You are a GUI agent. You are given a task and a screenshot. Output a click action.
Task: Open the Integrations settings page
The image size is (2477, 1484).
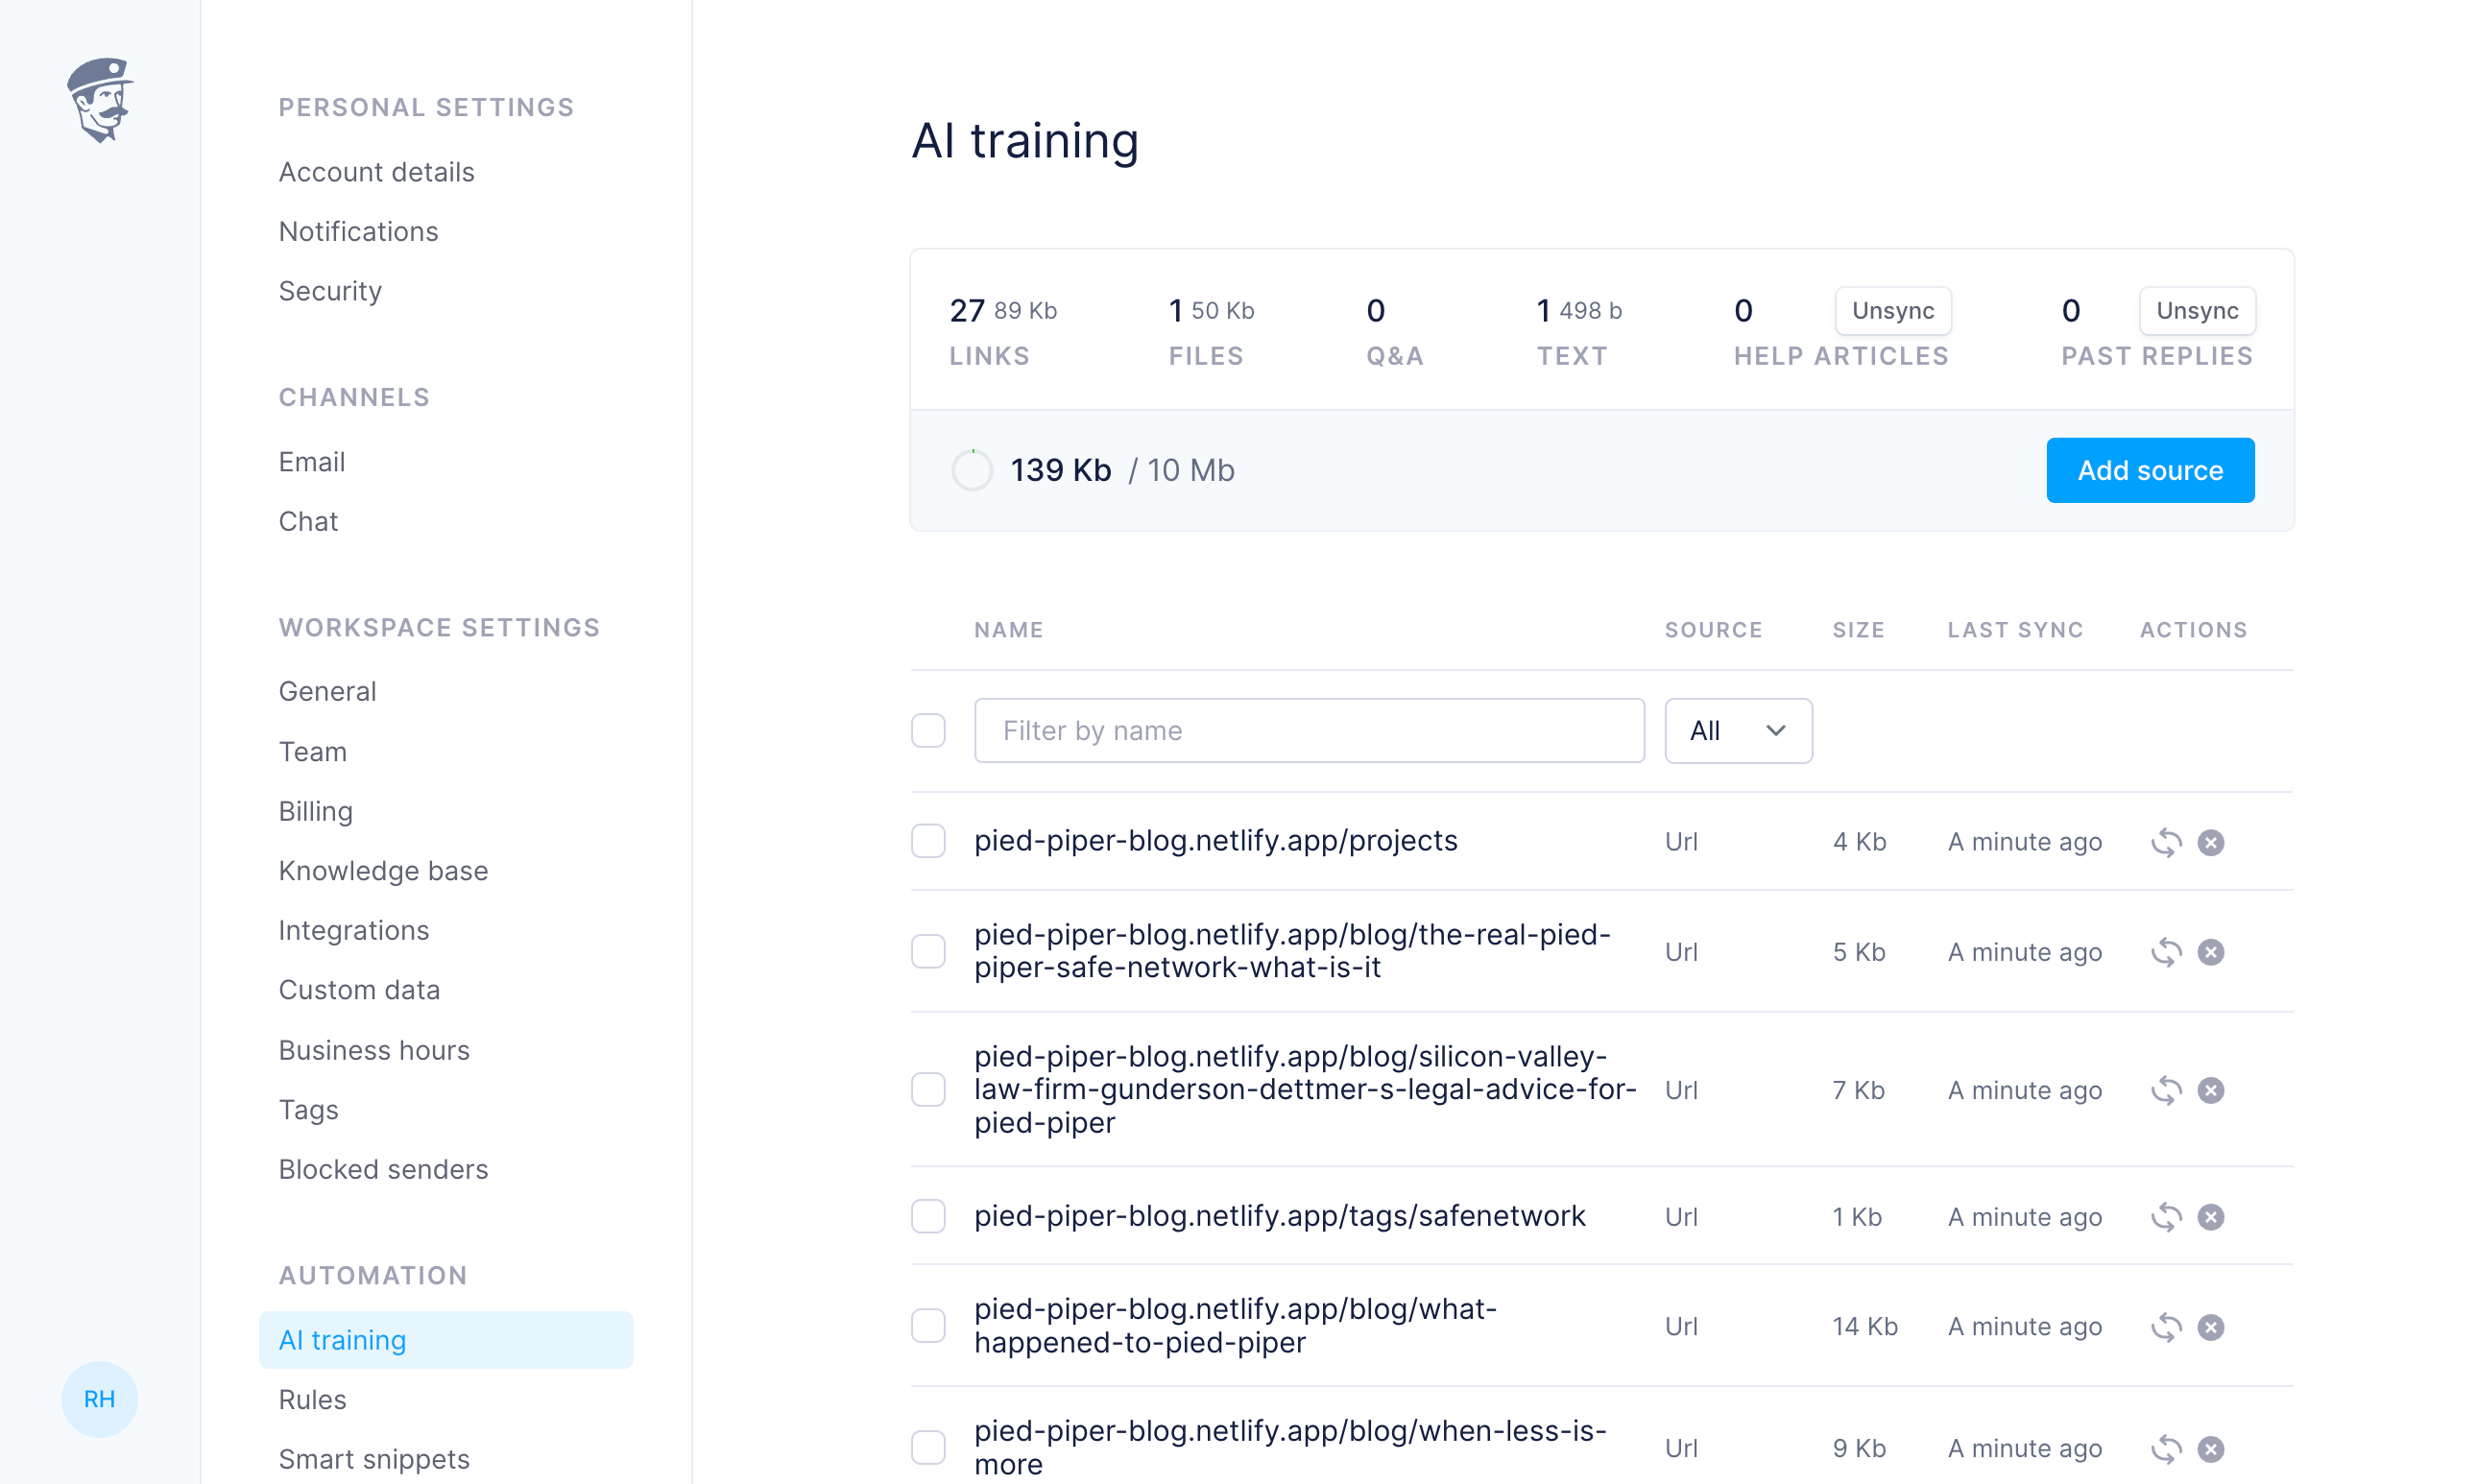click(353, 930)
